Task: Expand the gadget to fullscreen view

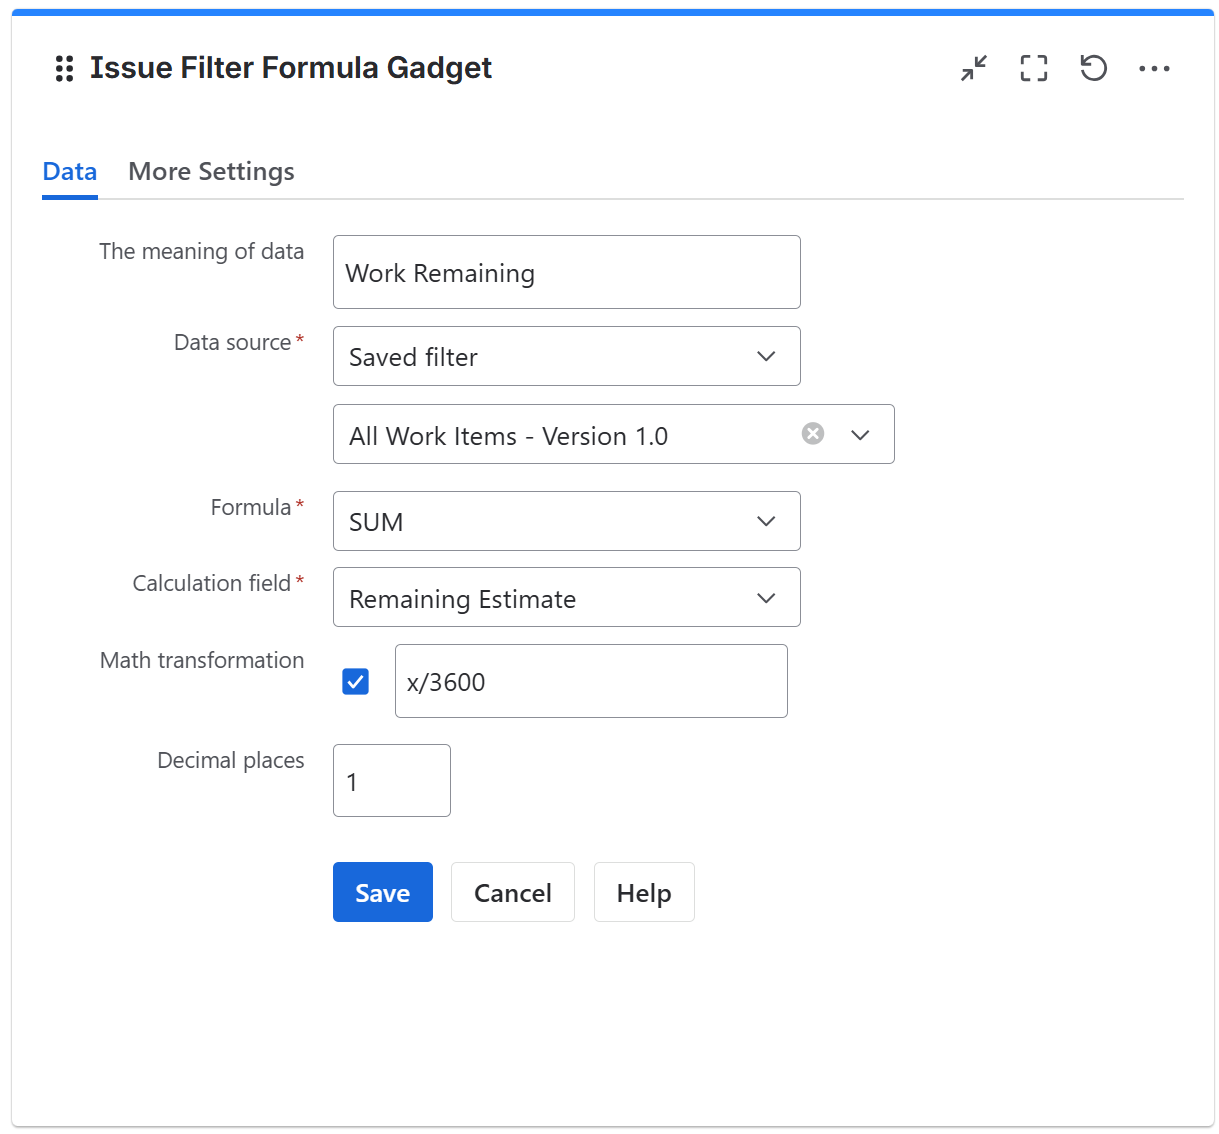Action: click(x=1033, y=68)
